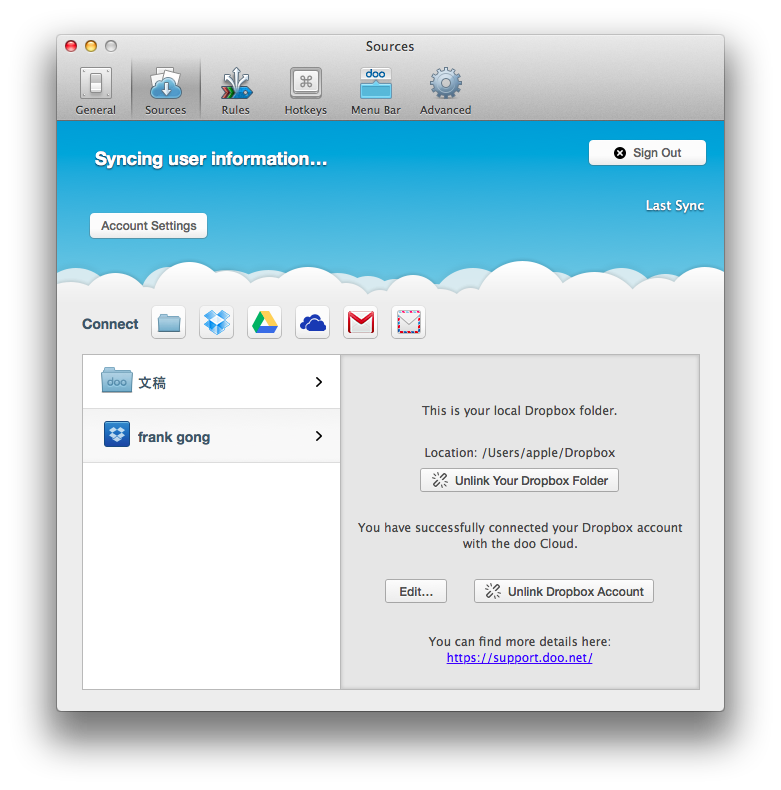
Task: Close the Sources window
Action: [71, 46]
